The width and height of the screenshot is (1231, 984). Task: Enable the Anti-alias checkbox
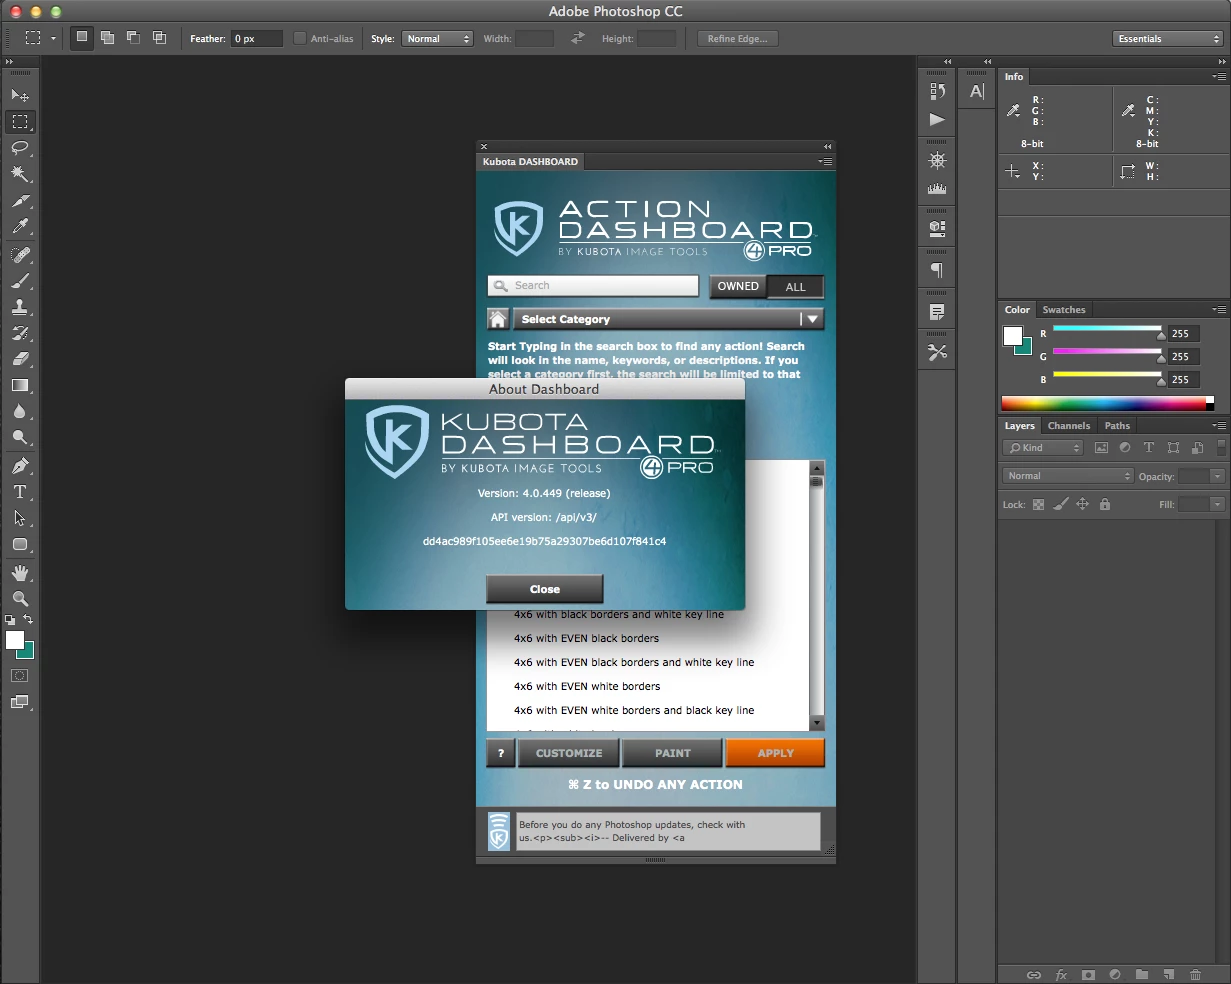click(x=299, y=38)
